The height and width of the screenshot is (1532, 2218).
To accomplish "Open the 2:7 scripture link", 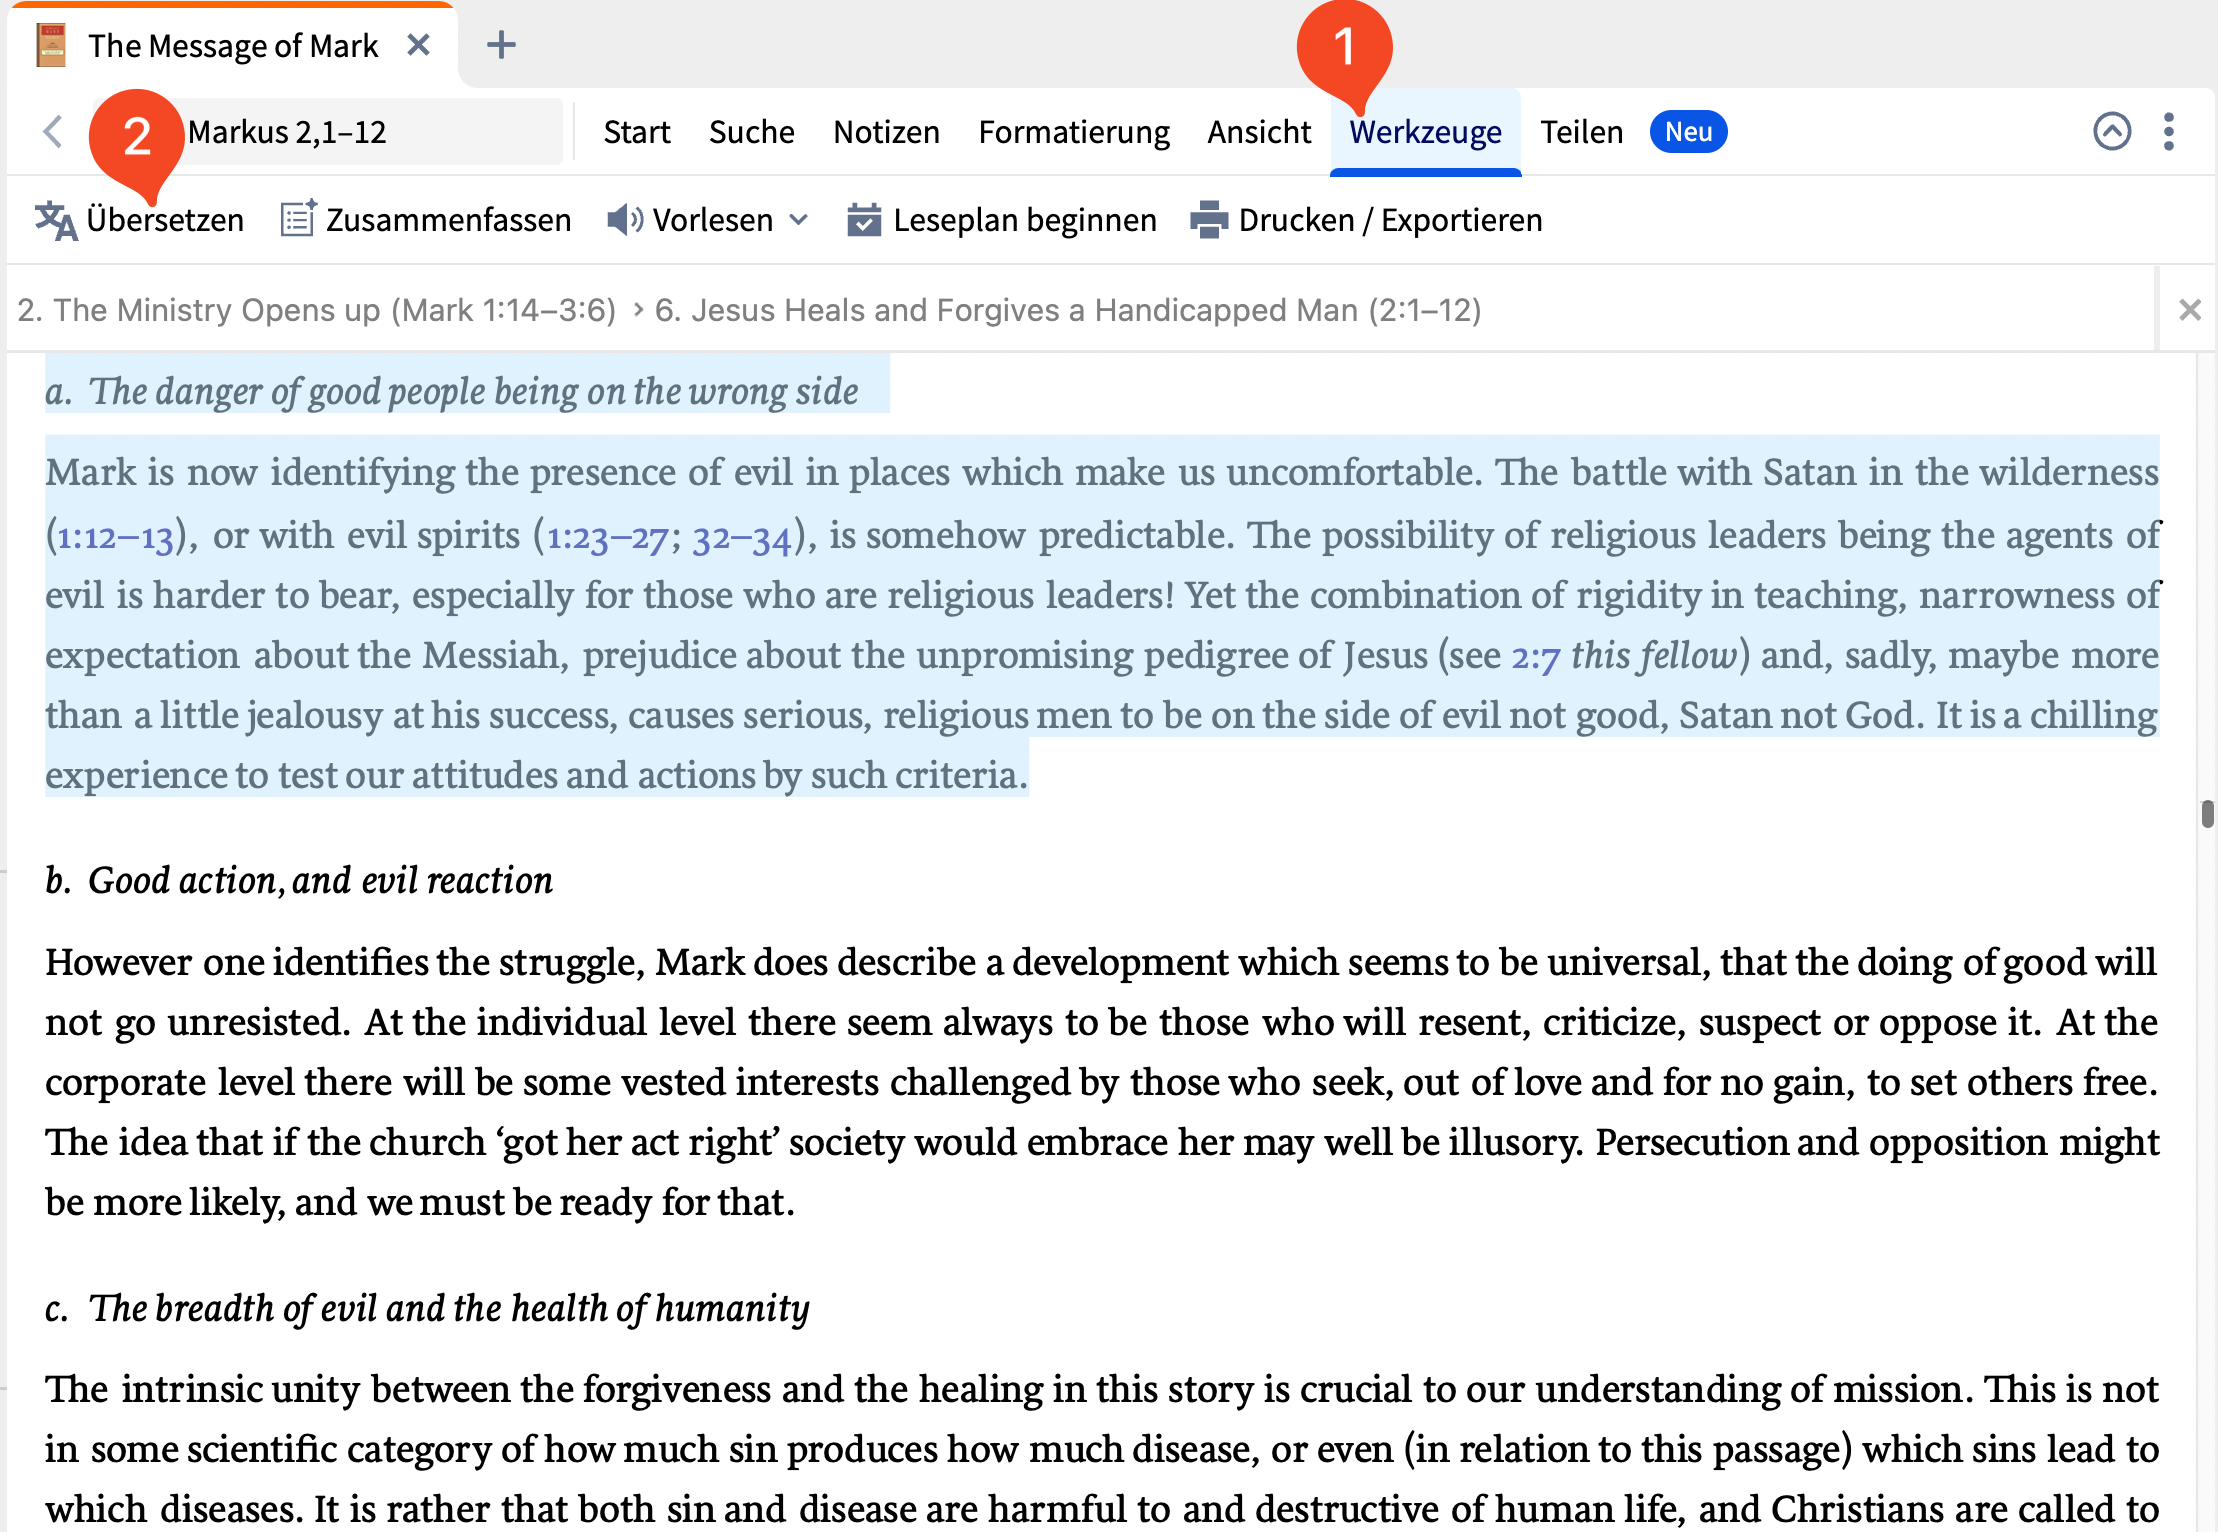I will [1535, 657].
